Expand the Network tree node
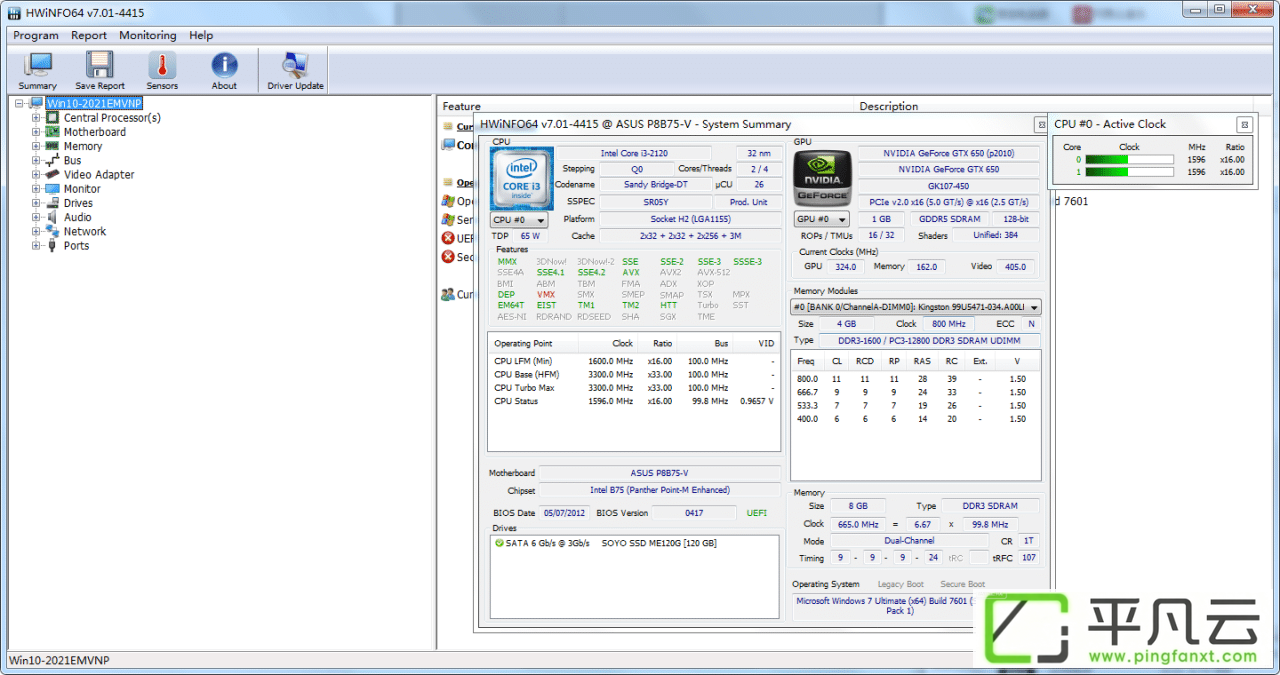This screenshot has height=675, width=1280. click(36, 231)
